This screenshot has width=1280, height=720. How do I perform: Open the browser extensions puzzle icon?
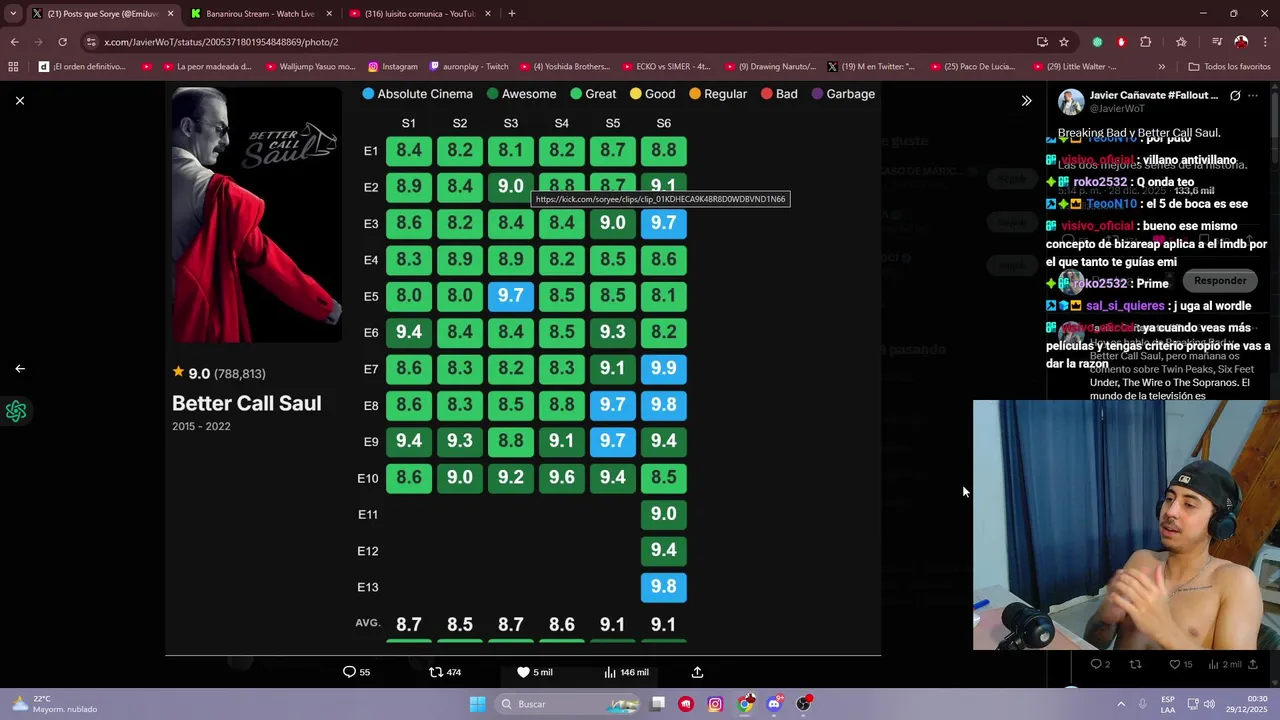1145,42
